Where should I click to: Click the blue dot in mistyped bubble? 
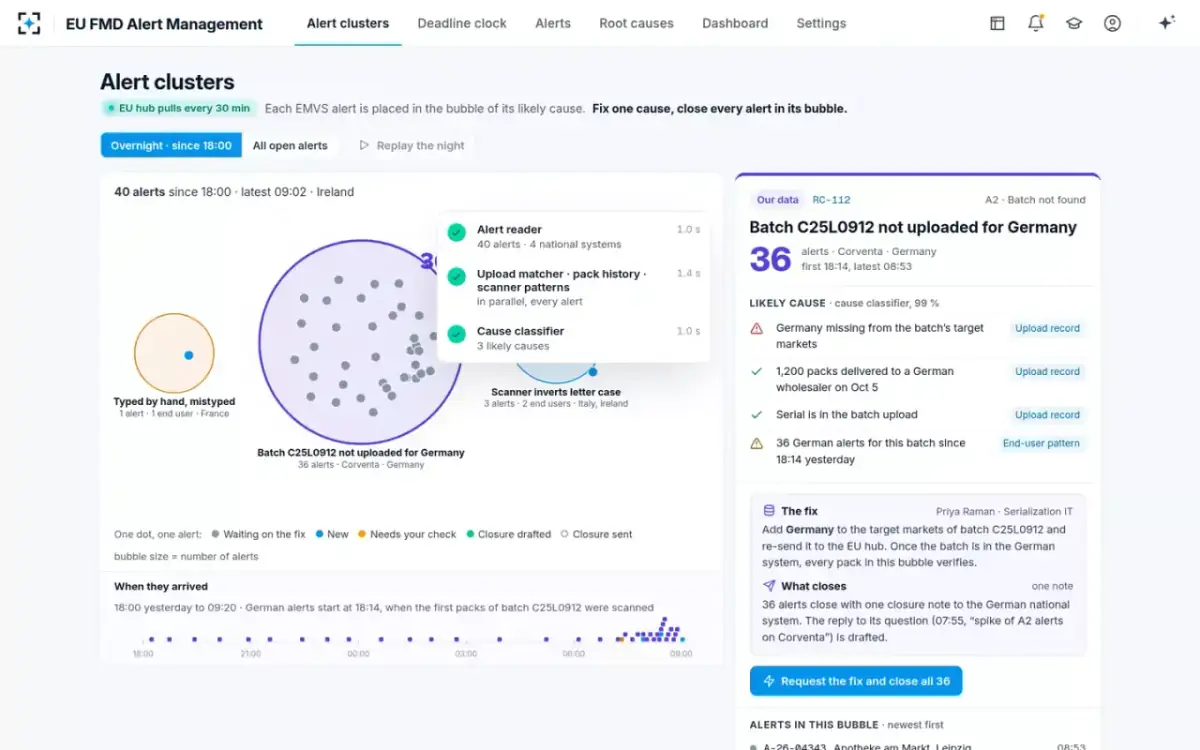coord(188,355)
